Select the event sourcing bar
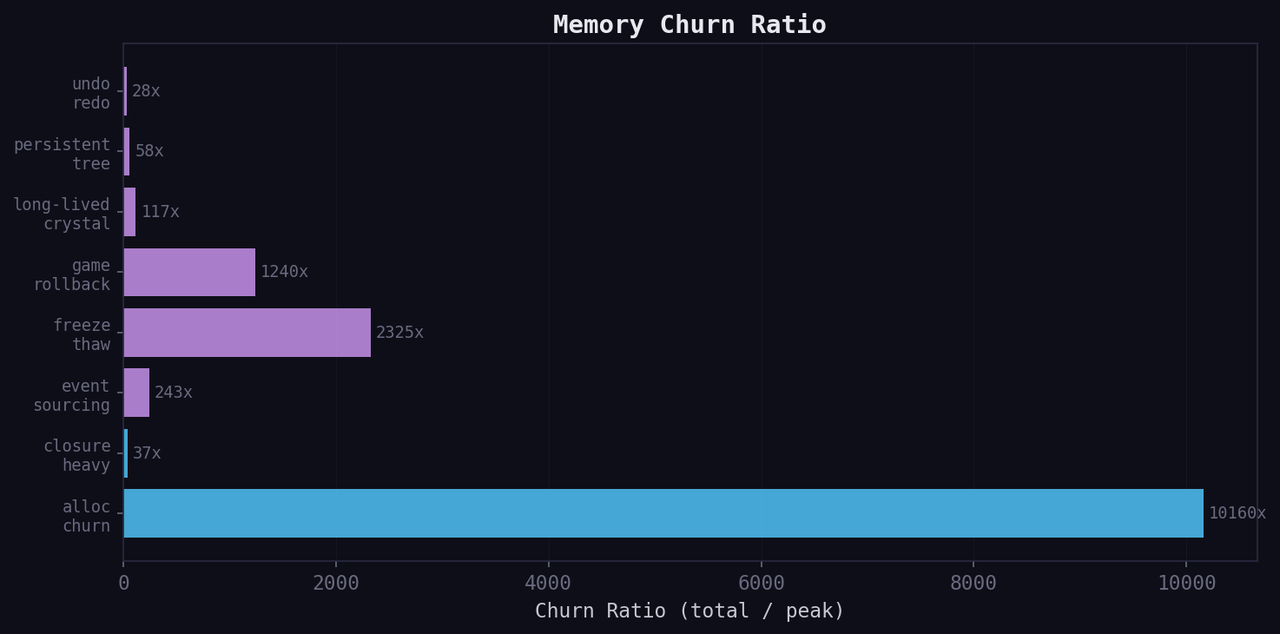The height and width of the screenshot is (634, 1280). coord(136,392)
